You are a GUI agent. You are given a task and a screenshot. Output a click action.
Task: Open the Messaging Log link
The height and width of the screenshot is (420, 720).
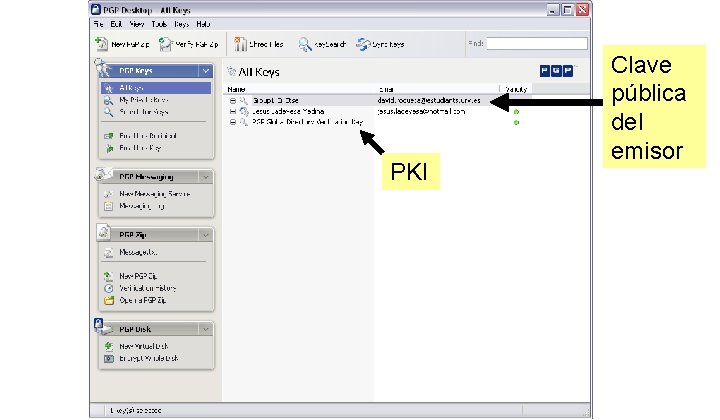click(x=141, y=207)
